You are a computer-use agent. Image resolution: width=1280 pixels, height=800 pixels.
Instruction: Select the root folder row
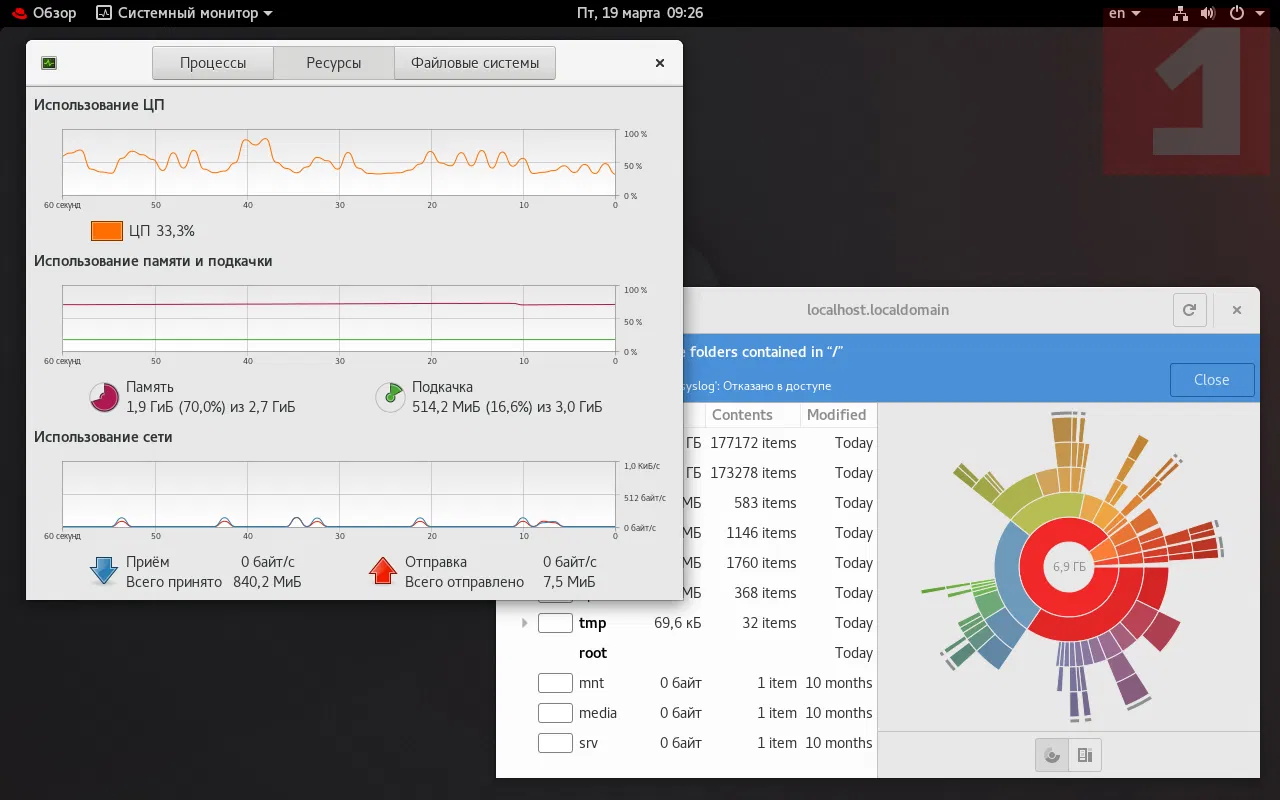coord(687,653)
